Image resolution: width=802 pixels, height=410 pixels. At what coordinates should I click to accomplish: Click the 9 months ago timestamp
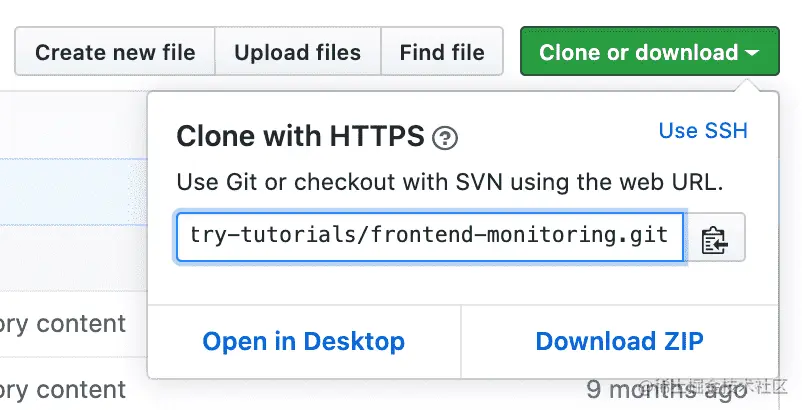(666, 389)
